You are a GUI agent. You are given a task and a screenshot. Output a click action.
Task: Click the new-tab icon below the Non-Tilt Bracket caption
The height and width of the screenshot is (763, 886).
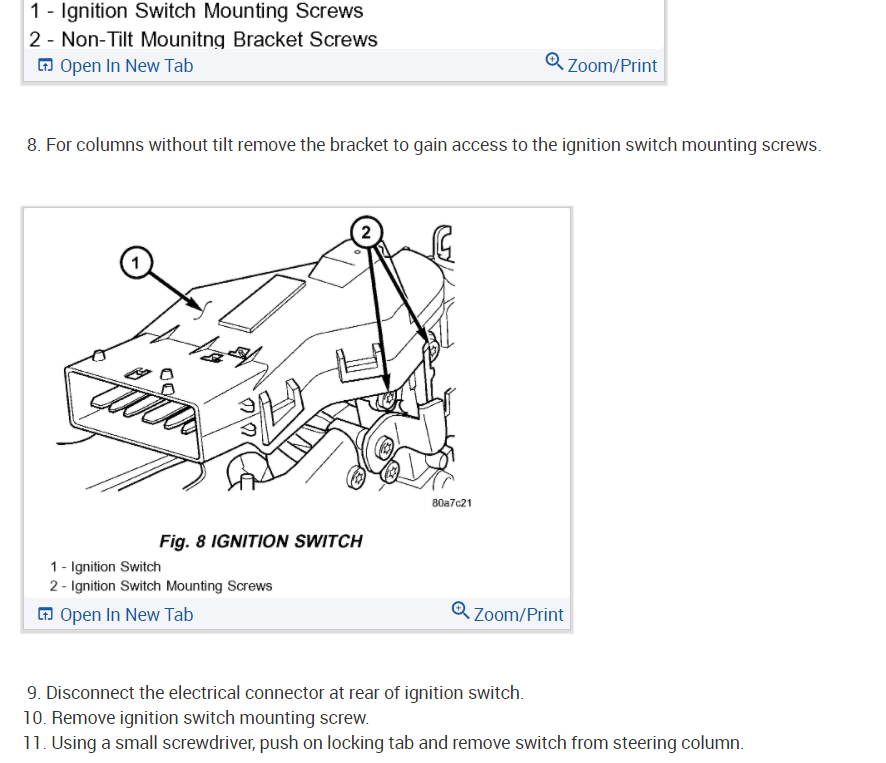click(45, 65)
